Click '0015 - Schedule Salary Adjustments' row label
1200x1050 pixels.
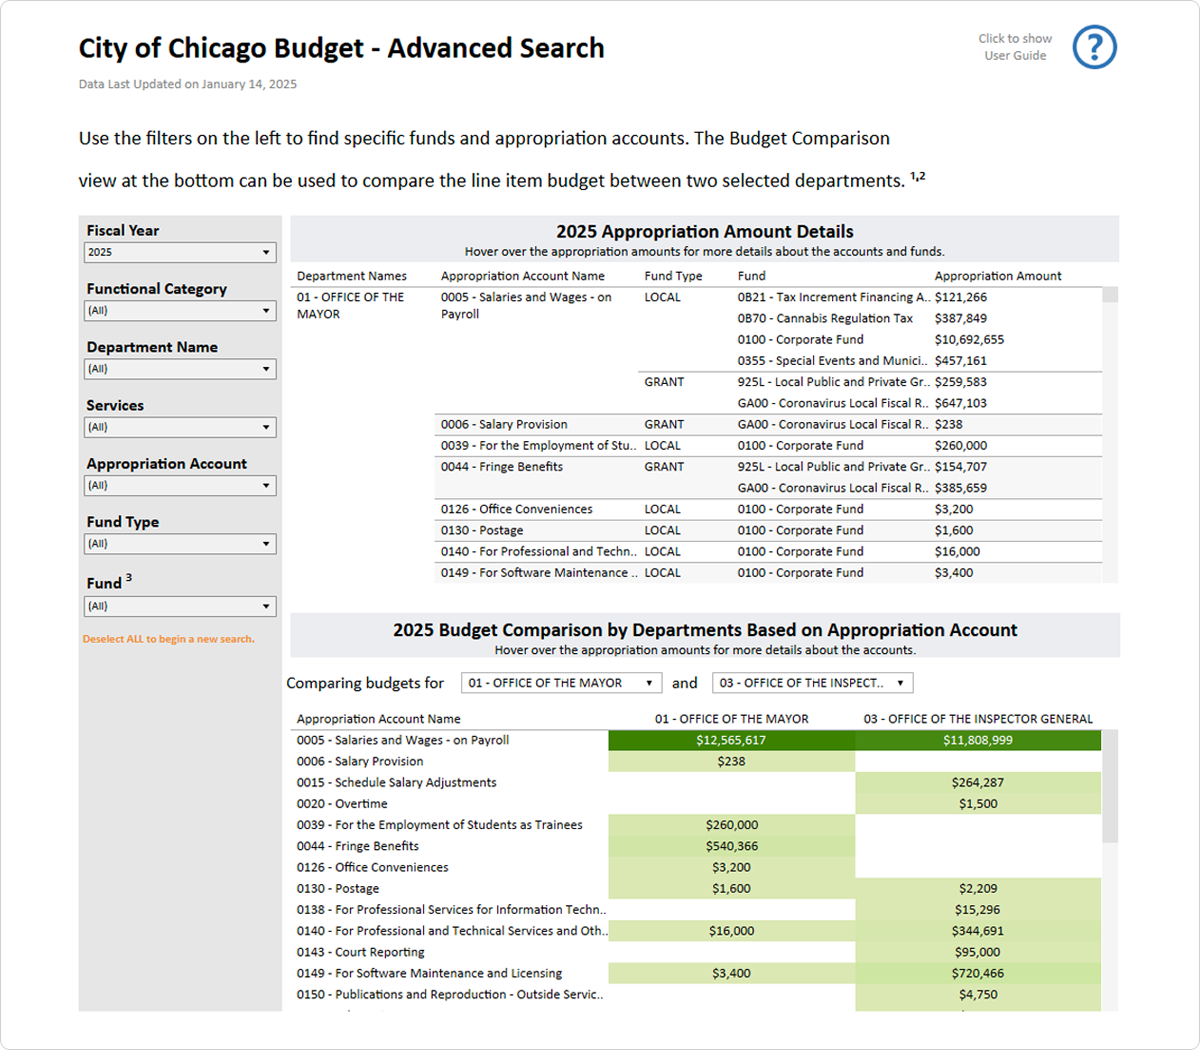tap(396, 783)
